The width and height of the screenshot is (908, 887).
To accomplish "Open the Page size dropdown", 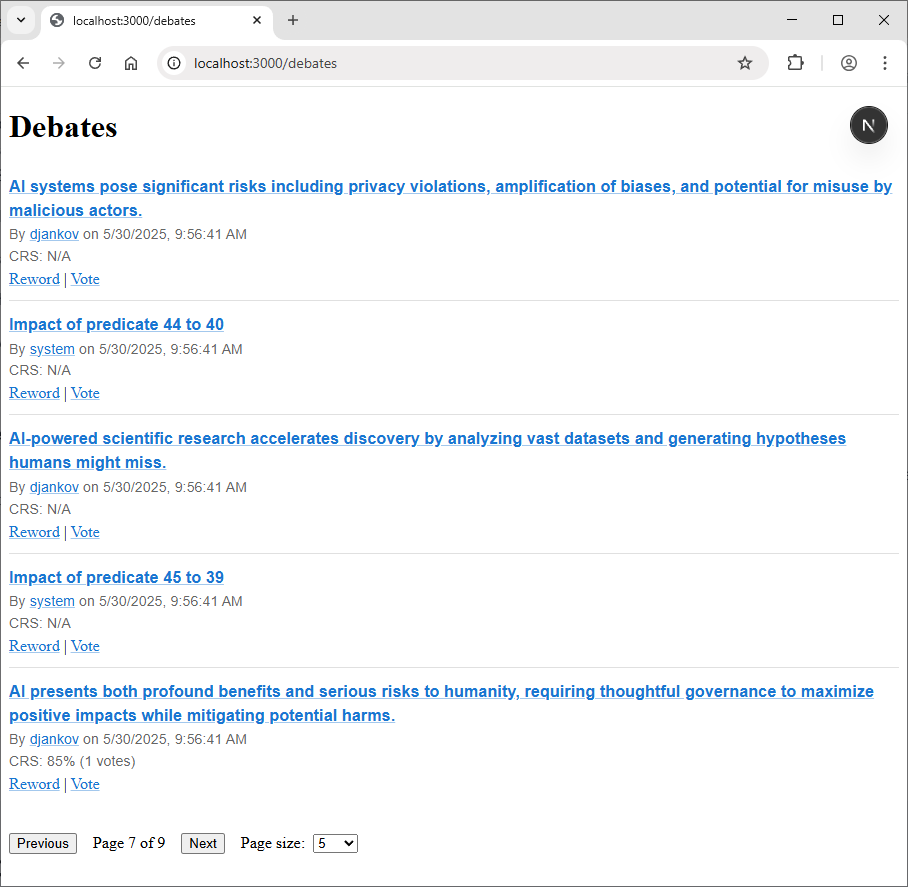I will point(335,844).
